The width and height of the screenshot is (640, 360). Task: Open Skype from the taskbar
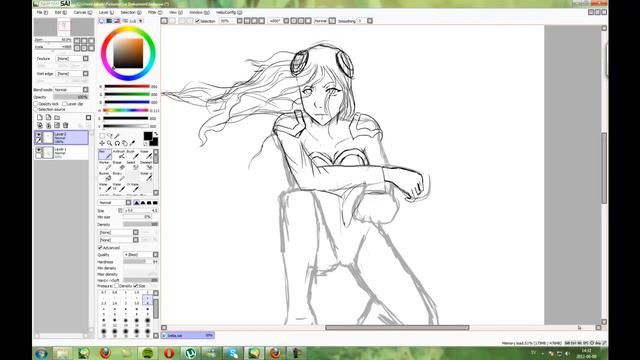[233, 353]
